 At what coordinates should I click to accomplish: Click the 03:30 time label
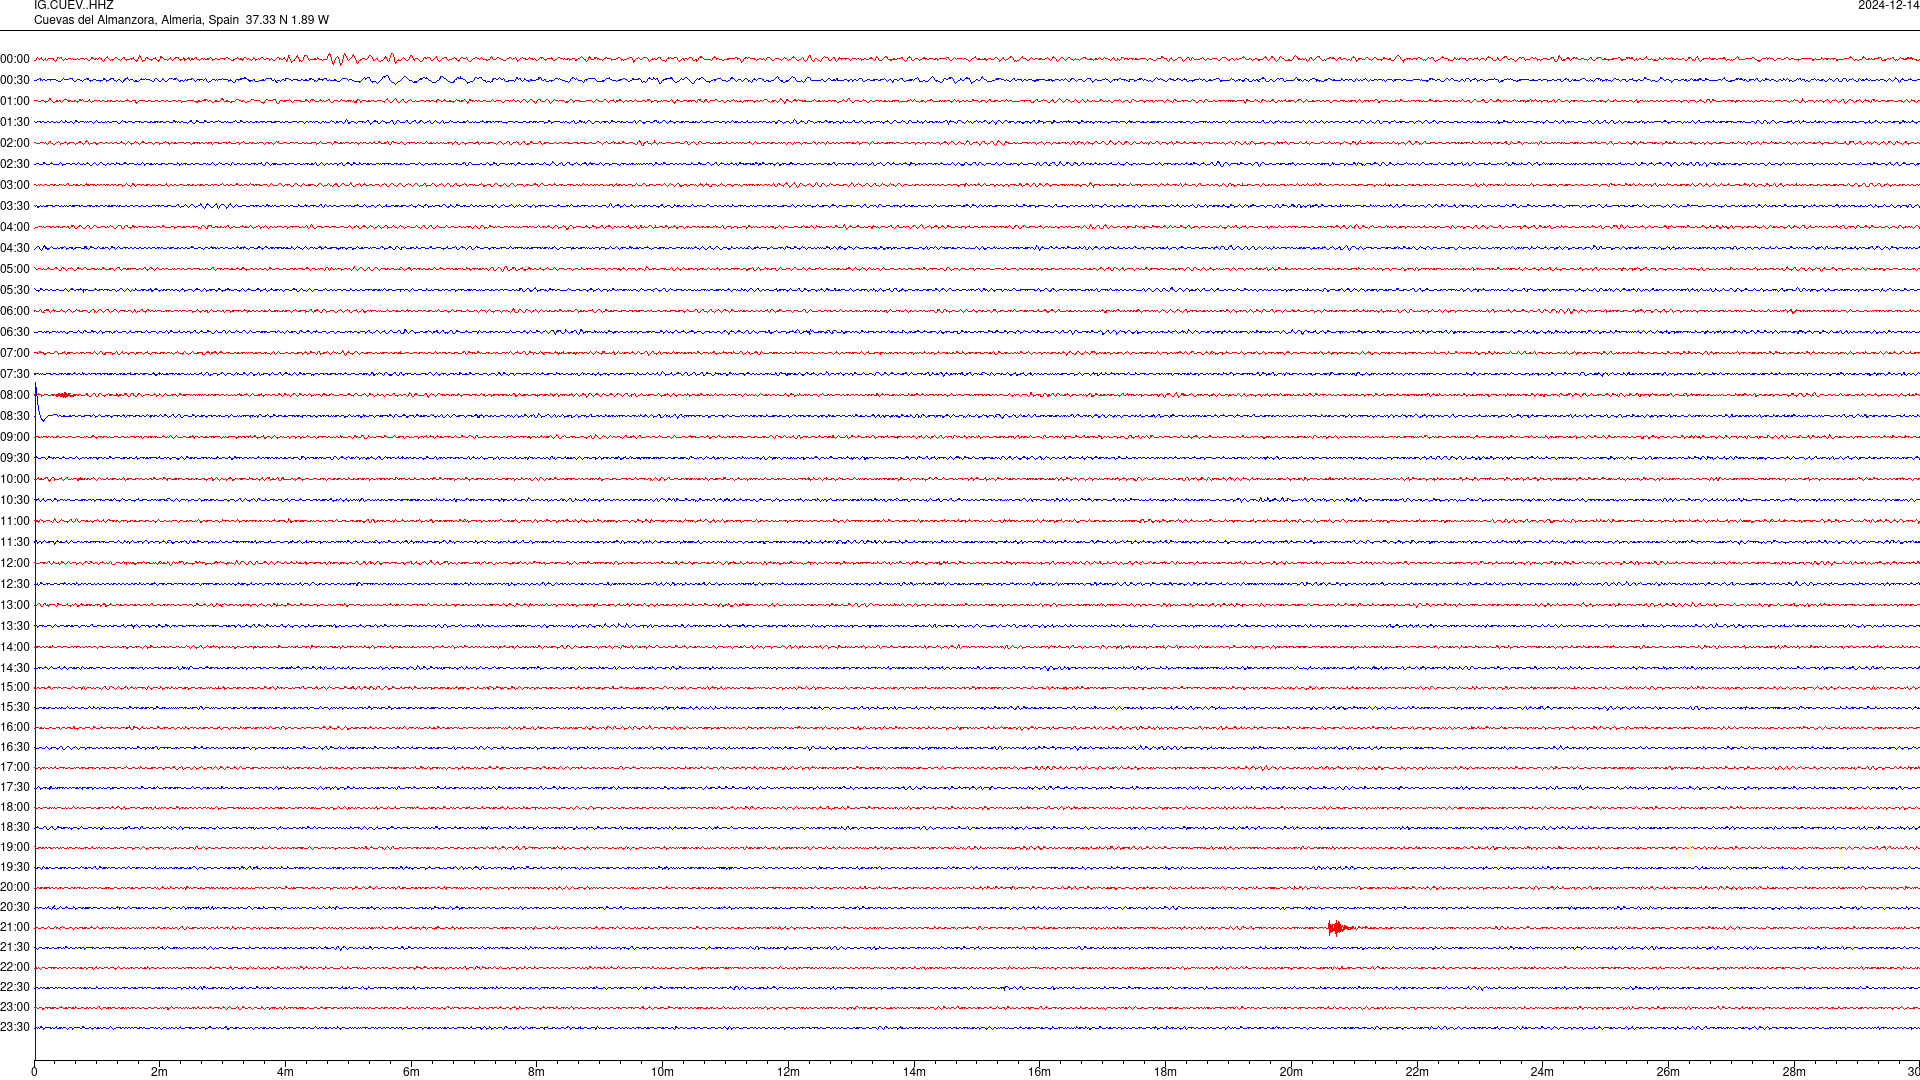pyautogui.click(x=15, y=206)
